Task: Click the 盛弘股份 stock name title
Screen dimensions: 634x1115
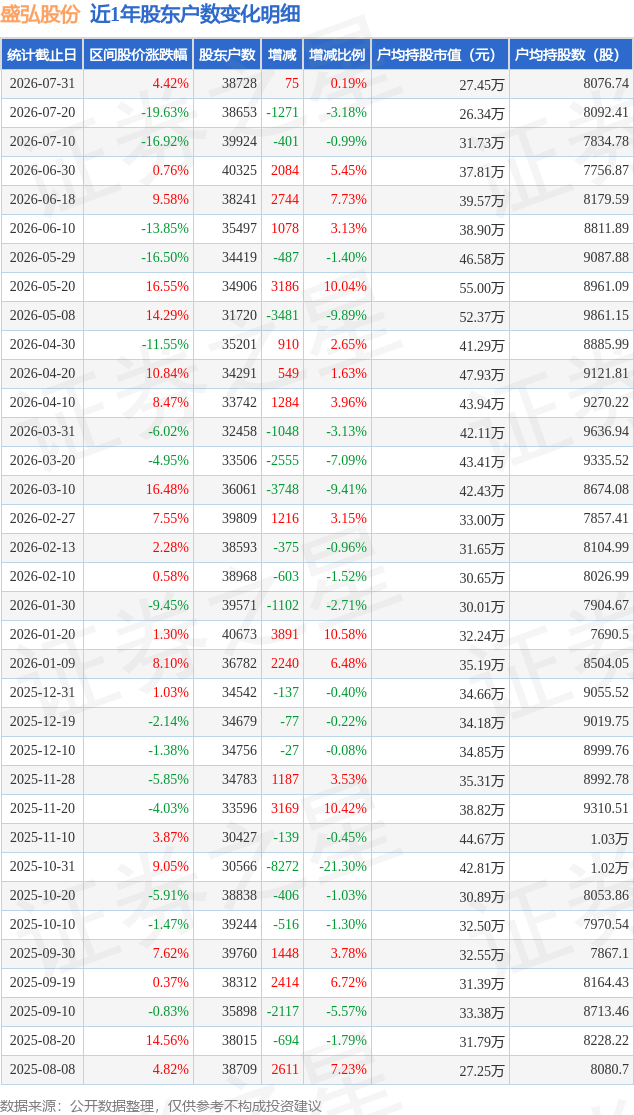Action: point(41,14)
